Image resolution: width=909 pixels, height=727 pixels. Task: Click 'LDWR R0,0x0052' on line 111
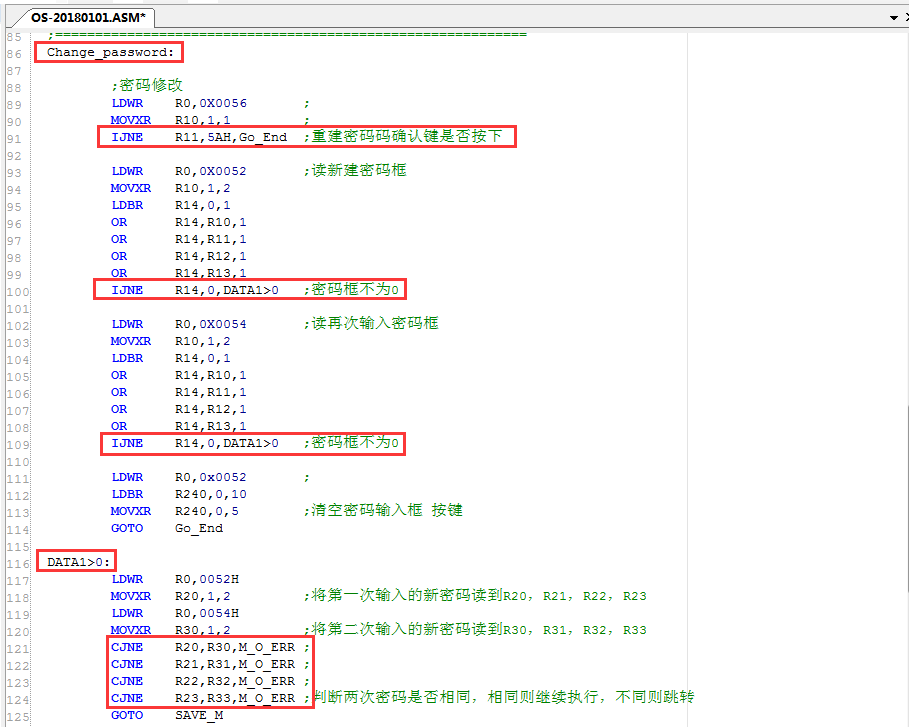click(x=179, y=477)
